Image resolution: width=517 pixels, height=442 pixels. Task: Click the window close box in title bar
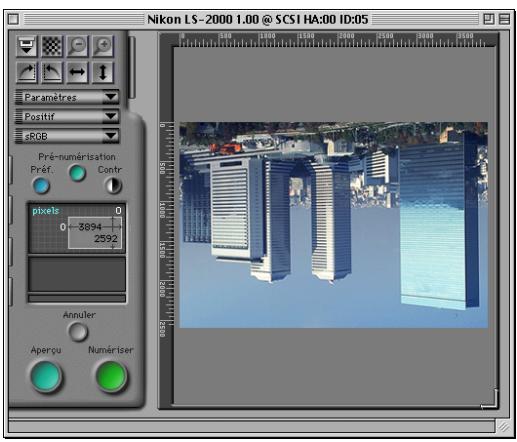(13, 19)
